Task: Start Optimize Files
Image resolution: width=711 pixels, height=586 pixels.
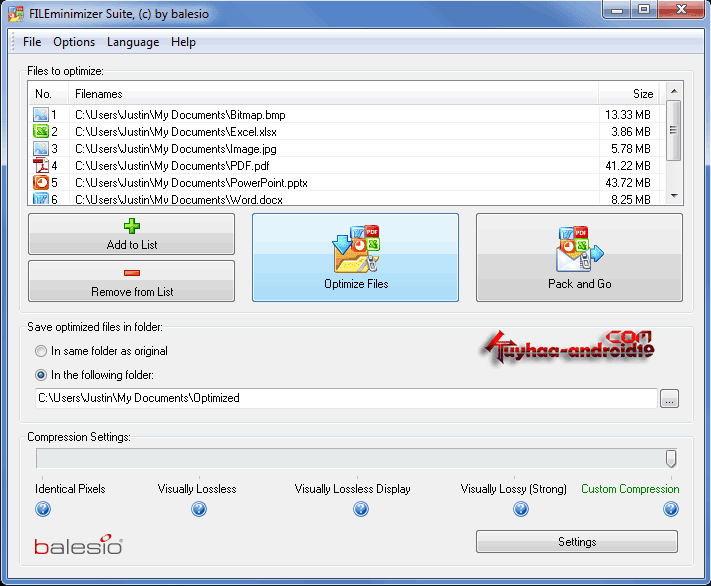Action: [356, 257]
